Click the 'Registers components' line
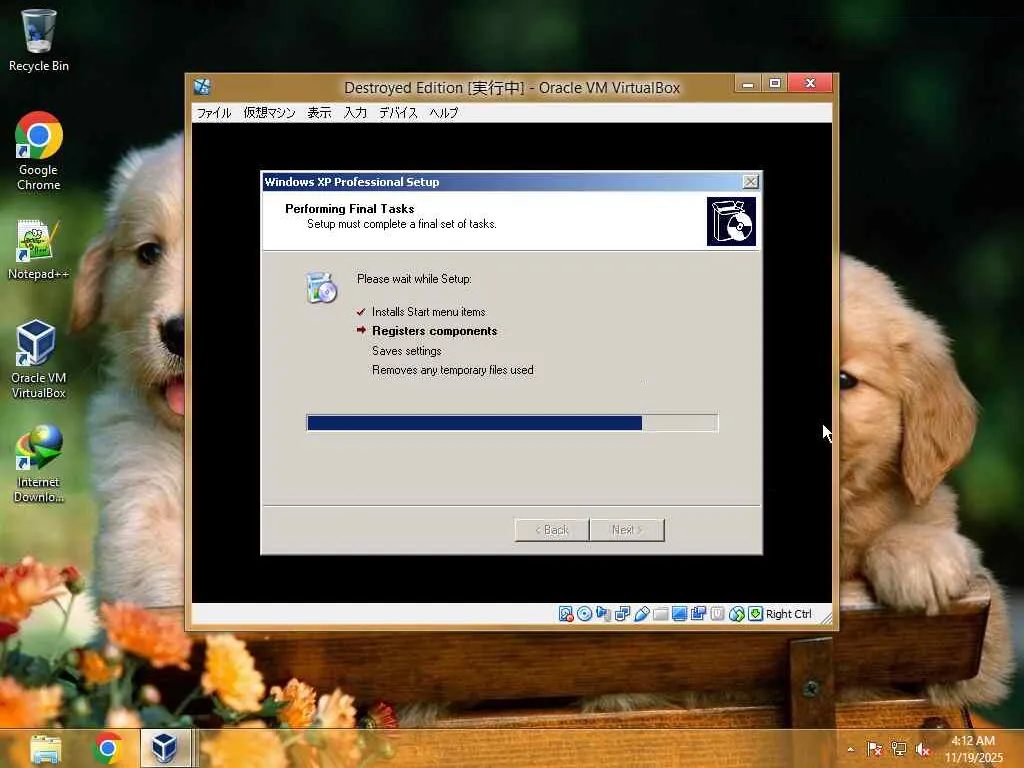The image size is (1024, 768). (434, 331)
